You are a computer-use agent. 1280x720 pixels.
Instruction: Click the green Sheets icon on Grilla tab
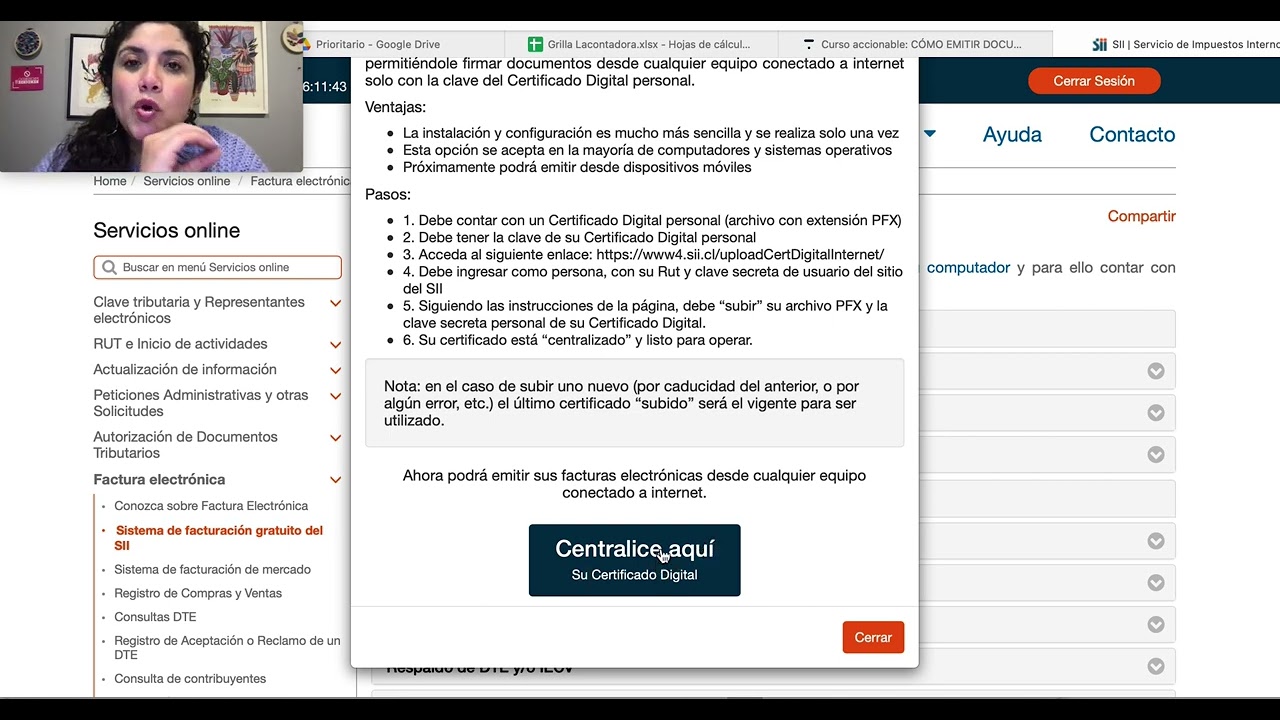pyautogui.click(x=535, y=44)
